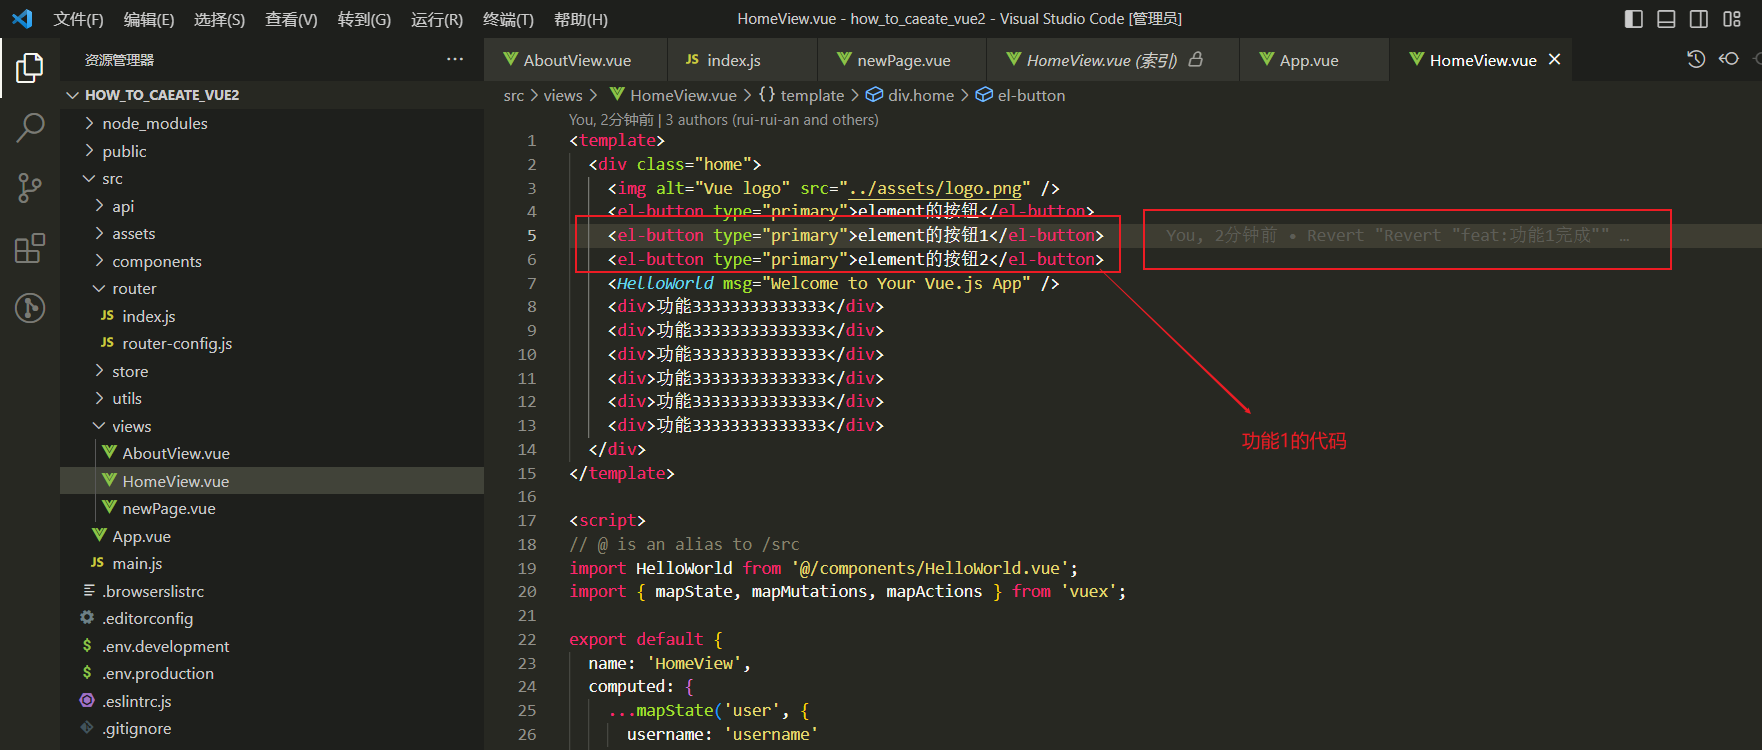Open the 文件(F) menu

pos(78,19)
